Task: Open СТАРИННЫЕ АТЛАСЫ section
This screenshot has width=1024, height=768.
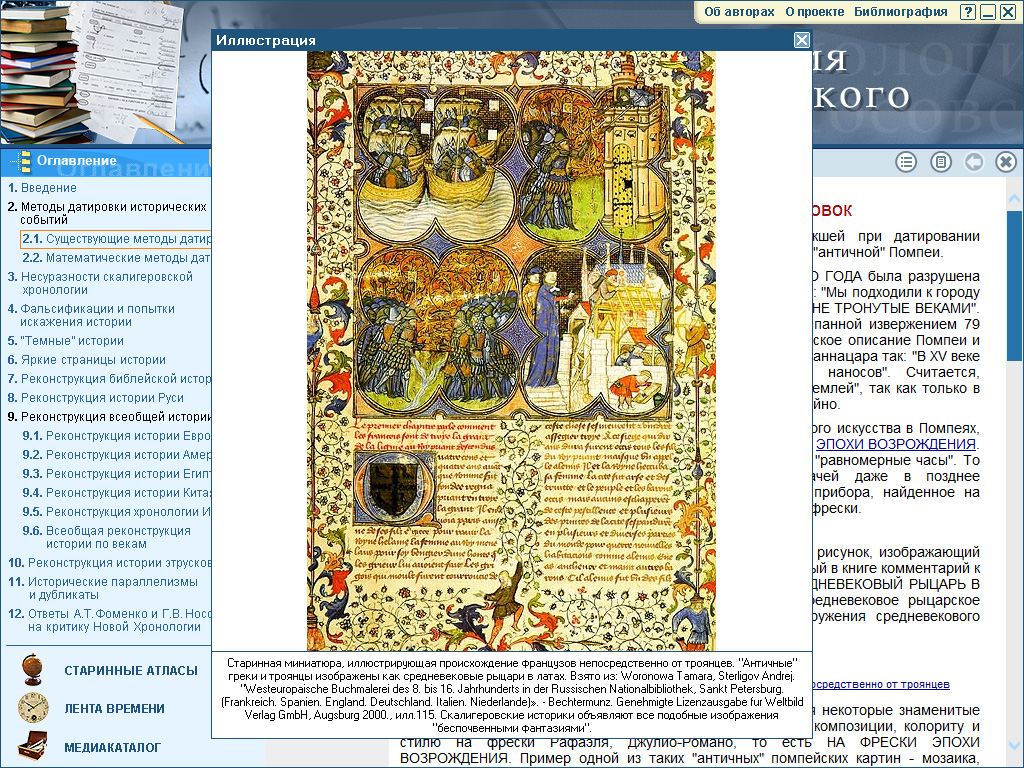Action: tap(131, 671)
